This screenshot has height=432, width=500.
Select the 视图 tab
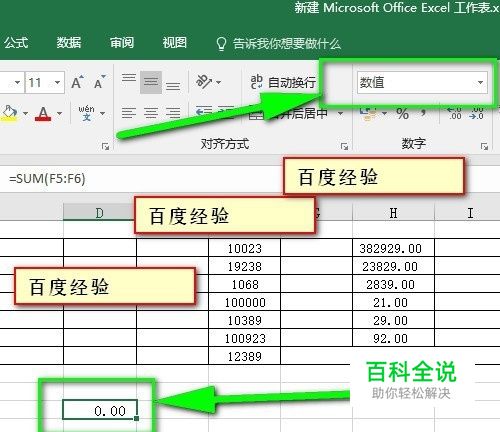174,43
